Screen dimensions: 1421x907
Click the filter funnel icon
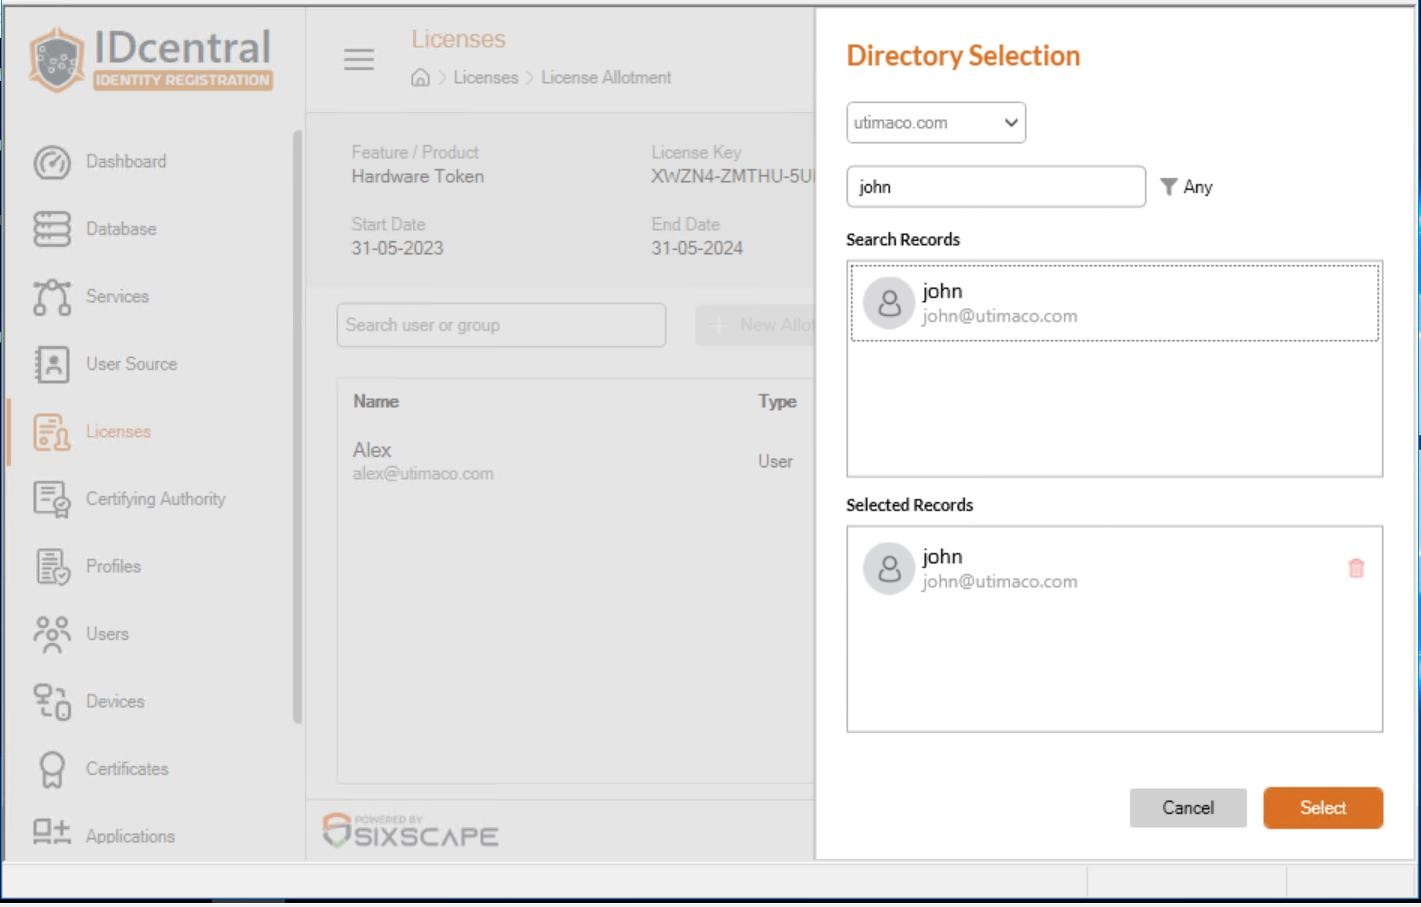point(1168,187)
